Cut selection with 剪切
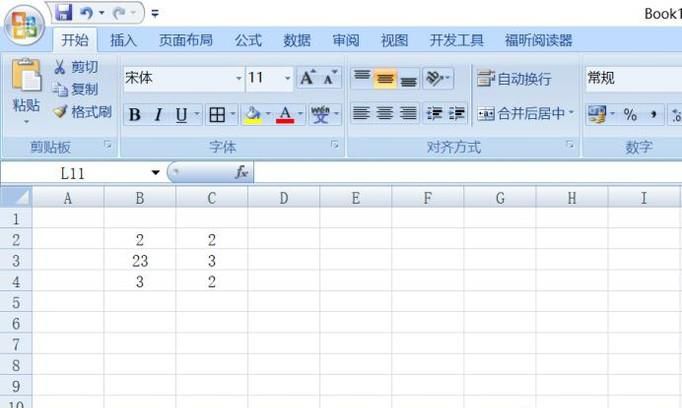Image resolution: width=682 pixels, height=408 pixels. coord(77,67)
